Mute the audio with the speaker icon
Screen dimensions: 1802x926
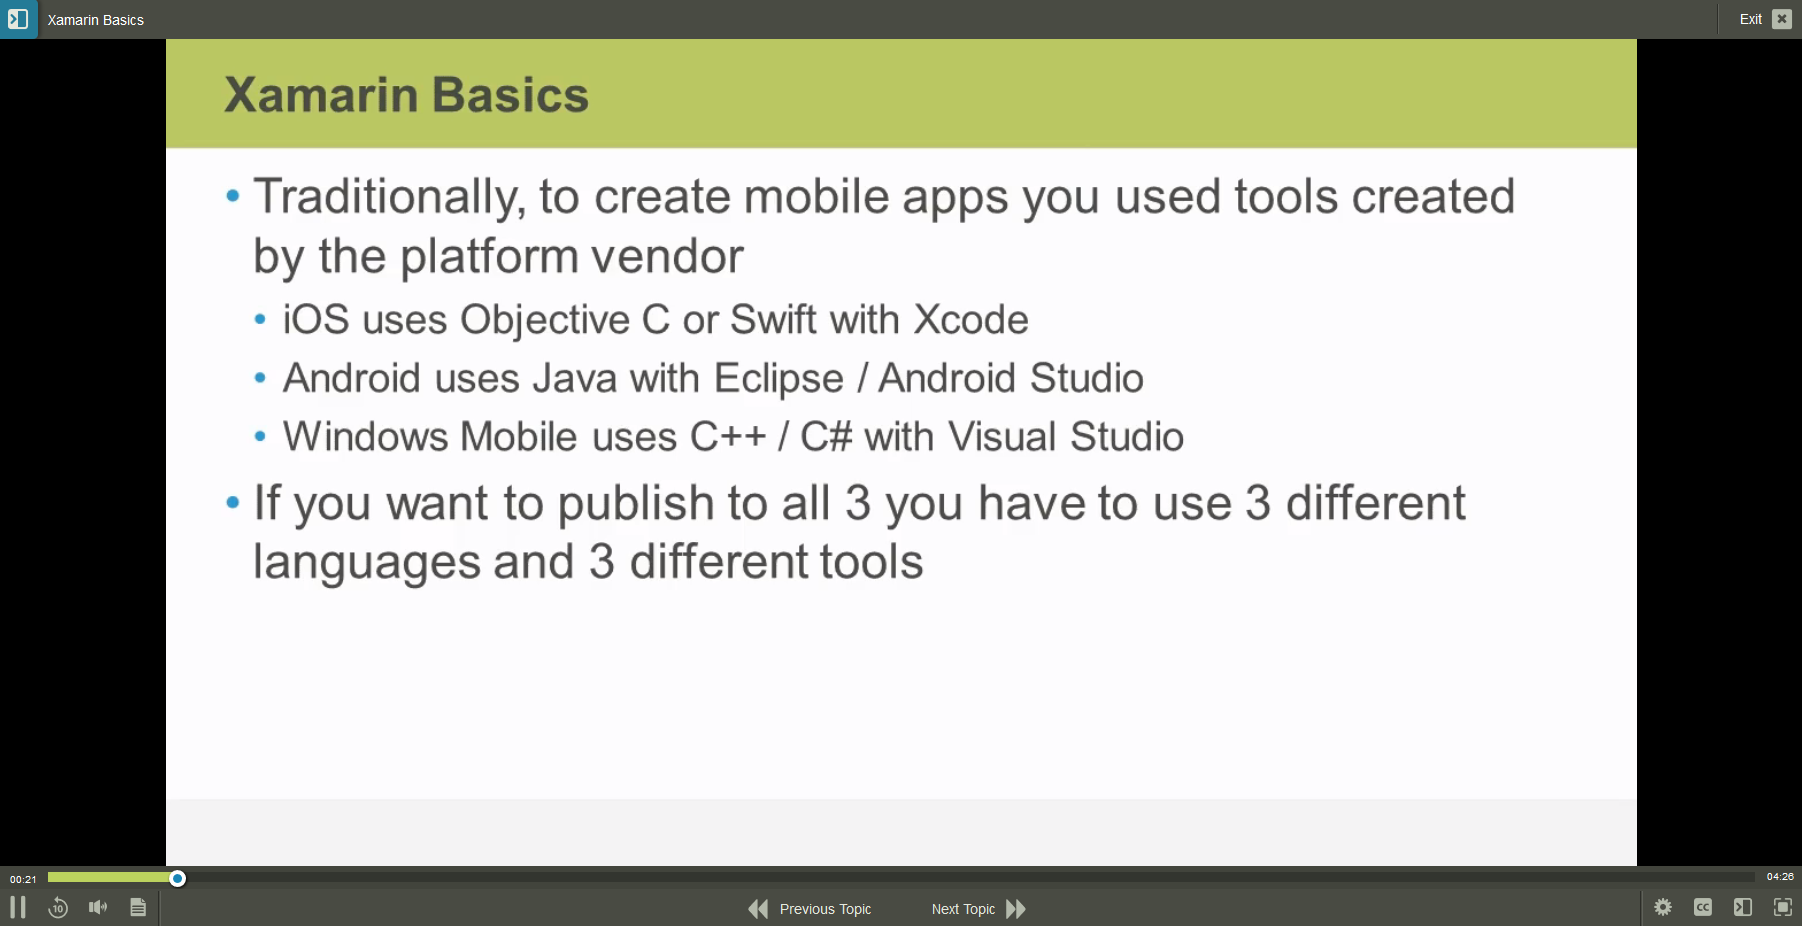point(97,907)
